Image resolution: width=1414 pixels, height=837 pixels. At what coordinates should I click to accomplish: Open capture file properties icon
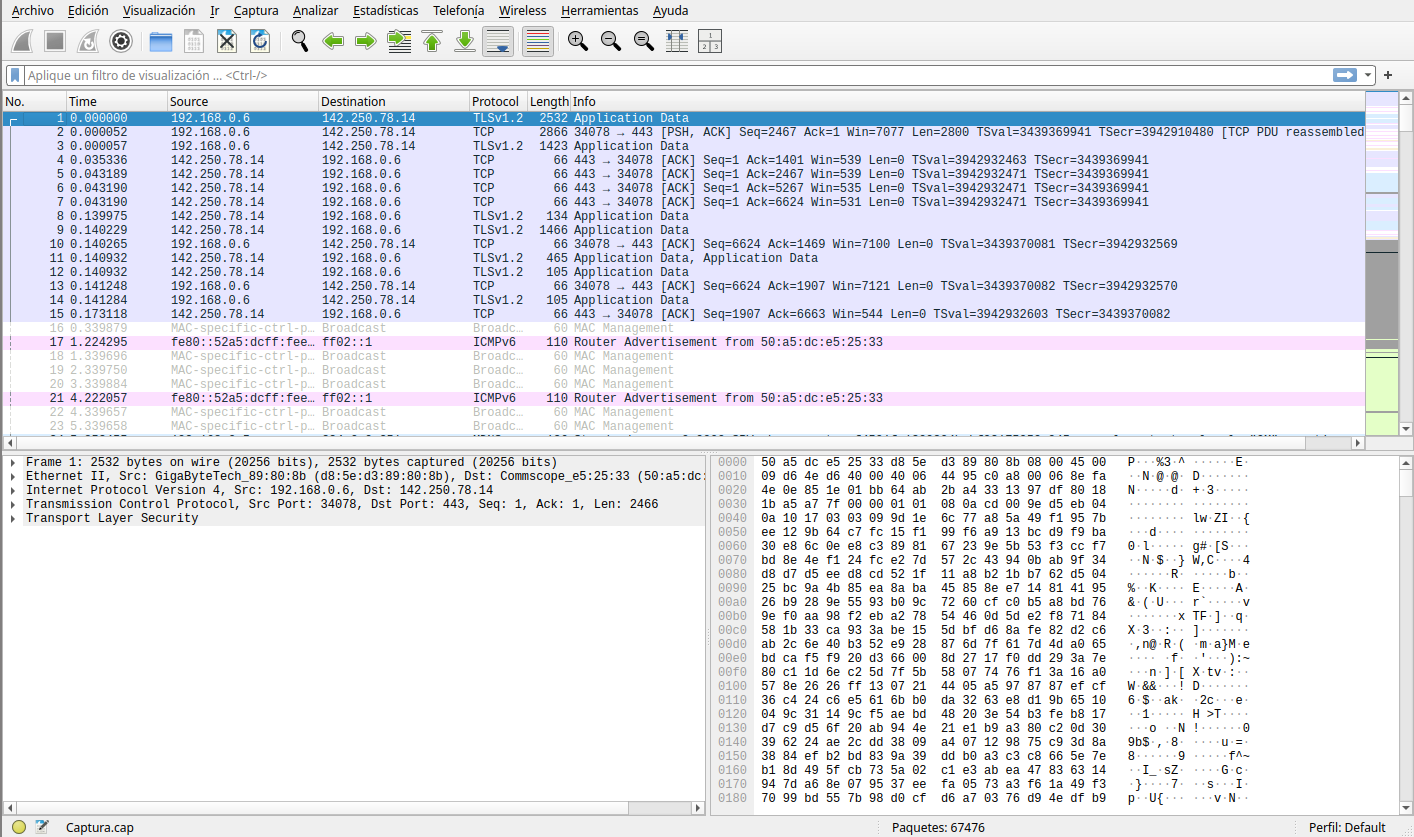(42, 827)
